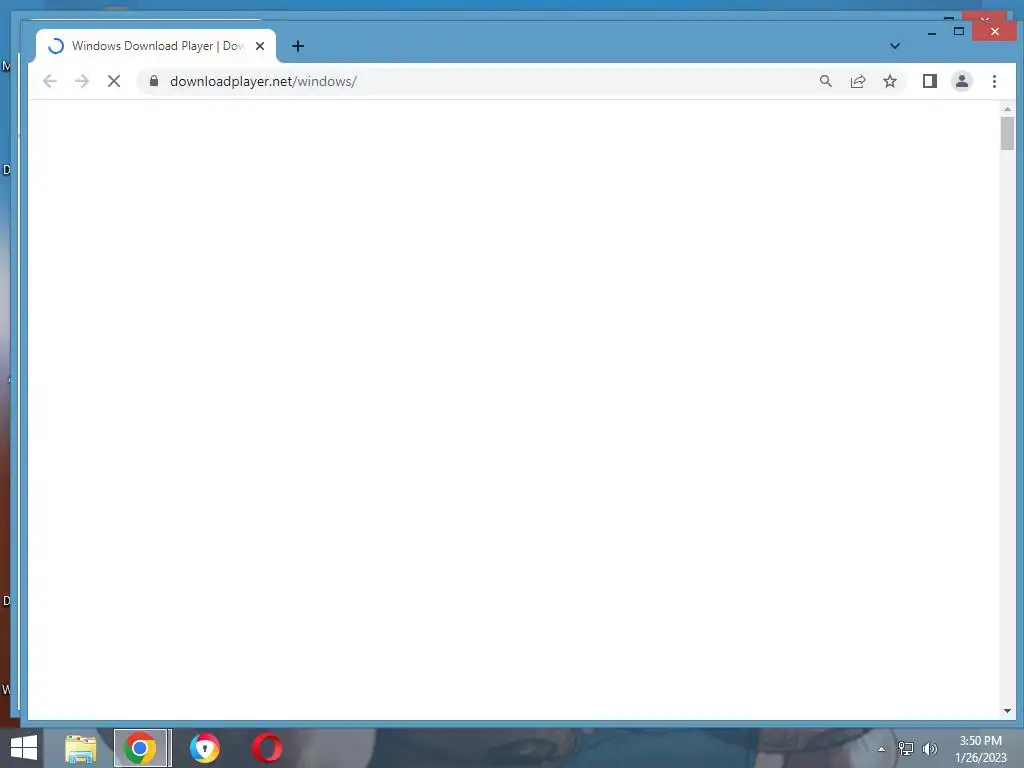Launch Avast Secure Browser from the taskbar
This screenshot has height=768, width=1024.
click(x=204, y=748)
